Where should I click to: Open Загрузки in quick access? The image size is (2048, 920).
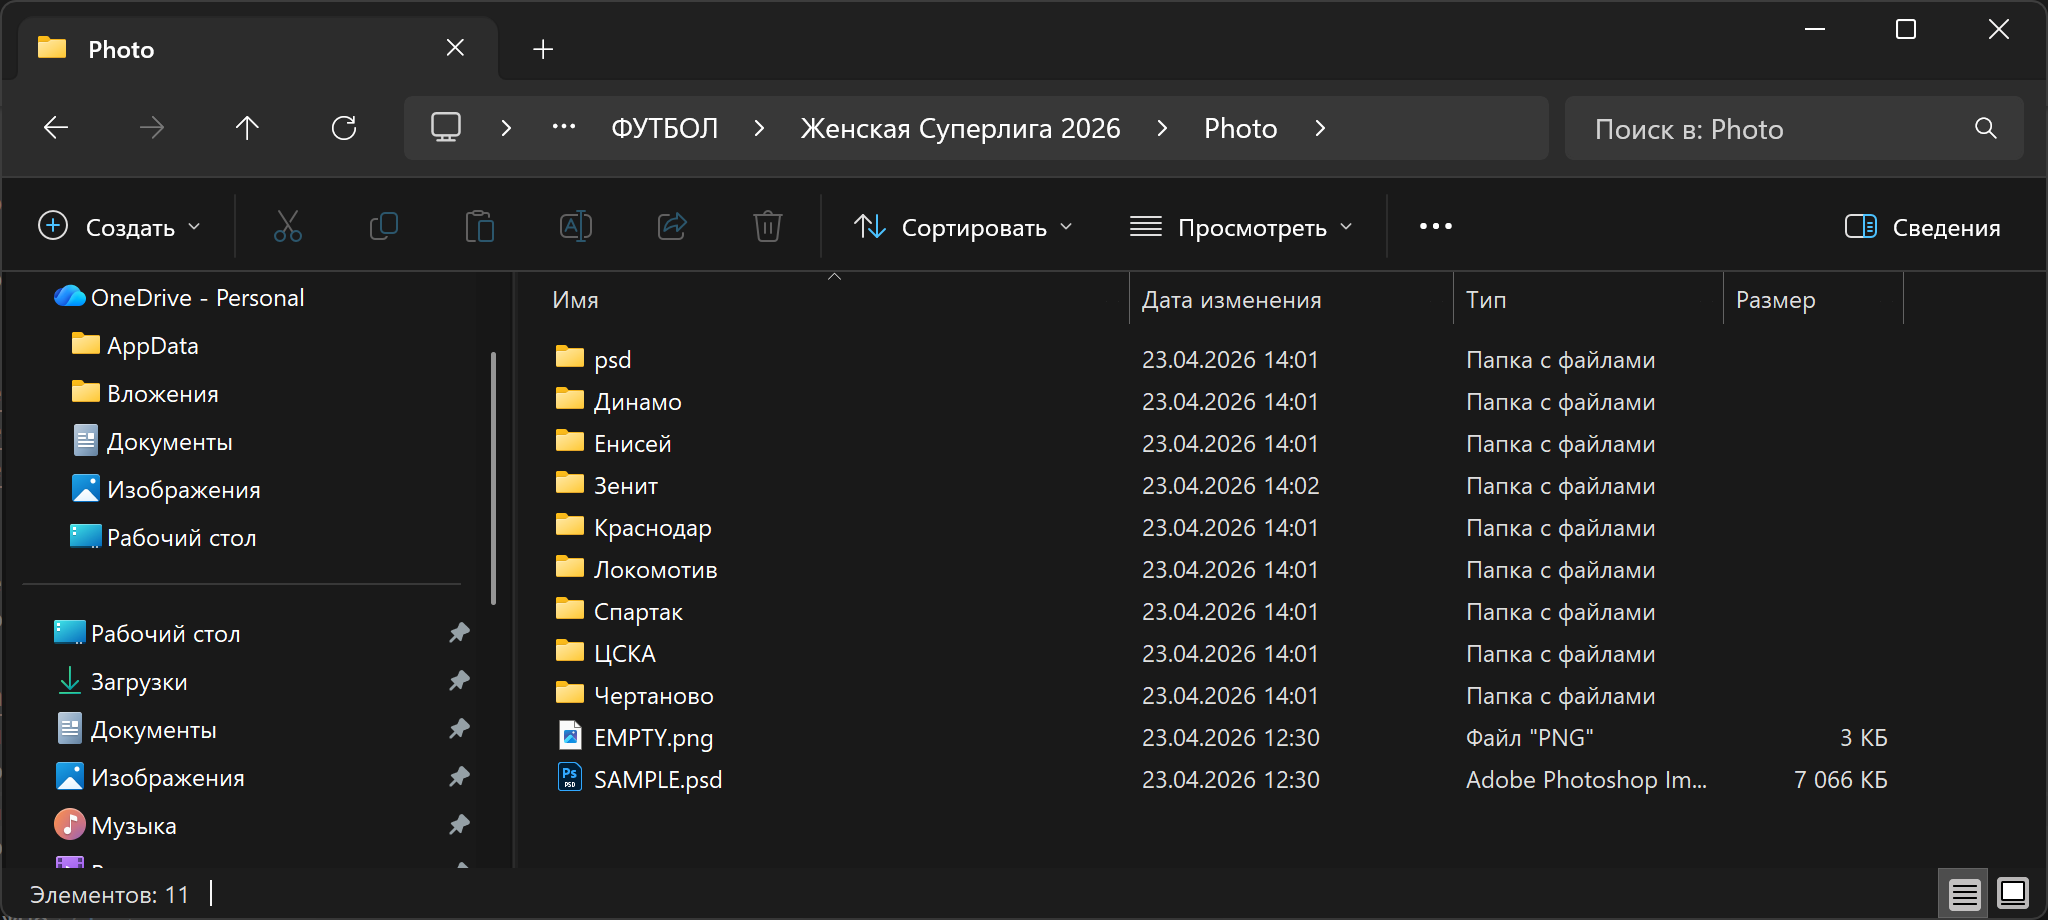(139, 681)
